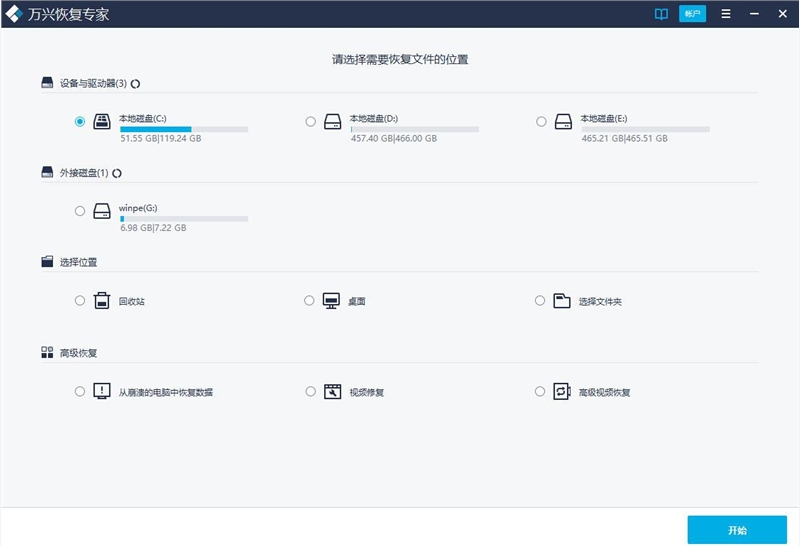Image resolution: width=800 pixels, height=546 pixels.
Task: Click the 外接磁盘 section drive icon
Action: tap(47, 172)
